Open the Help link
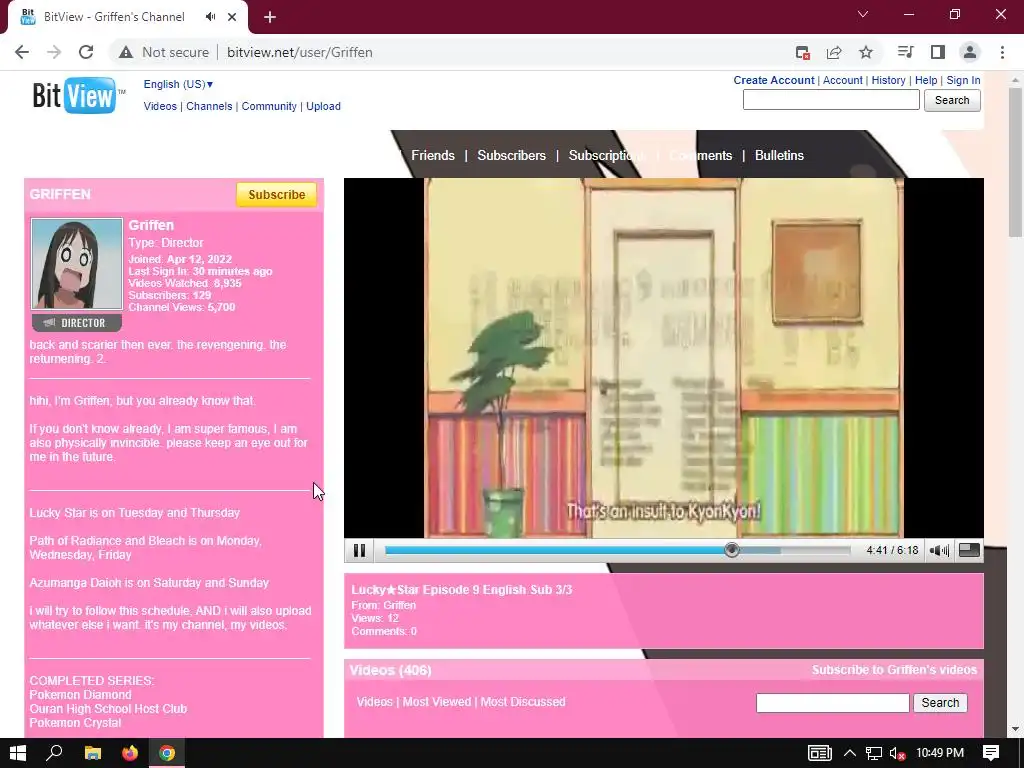This screenshot has height=768, width=1024. click(x=925, y=80)
